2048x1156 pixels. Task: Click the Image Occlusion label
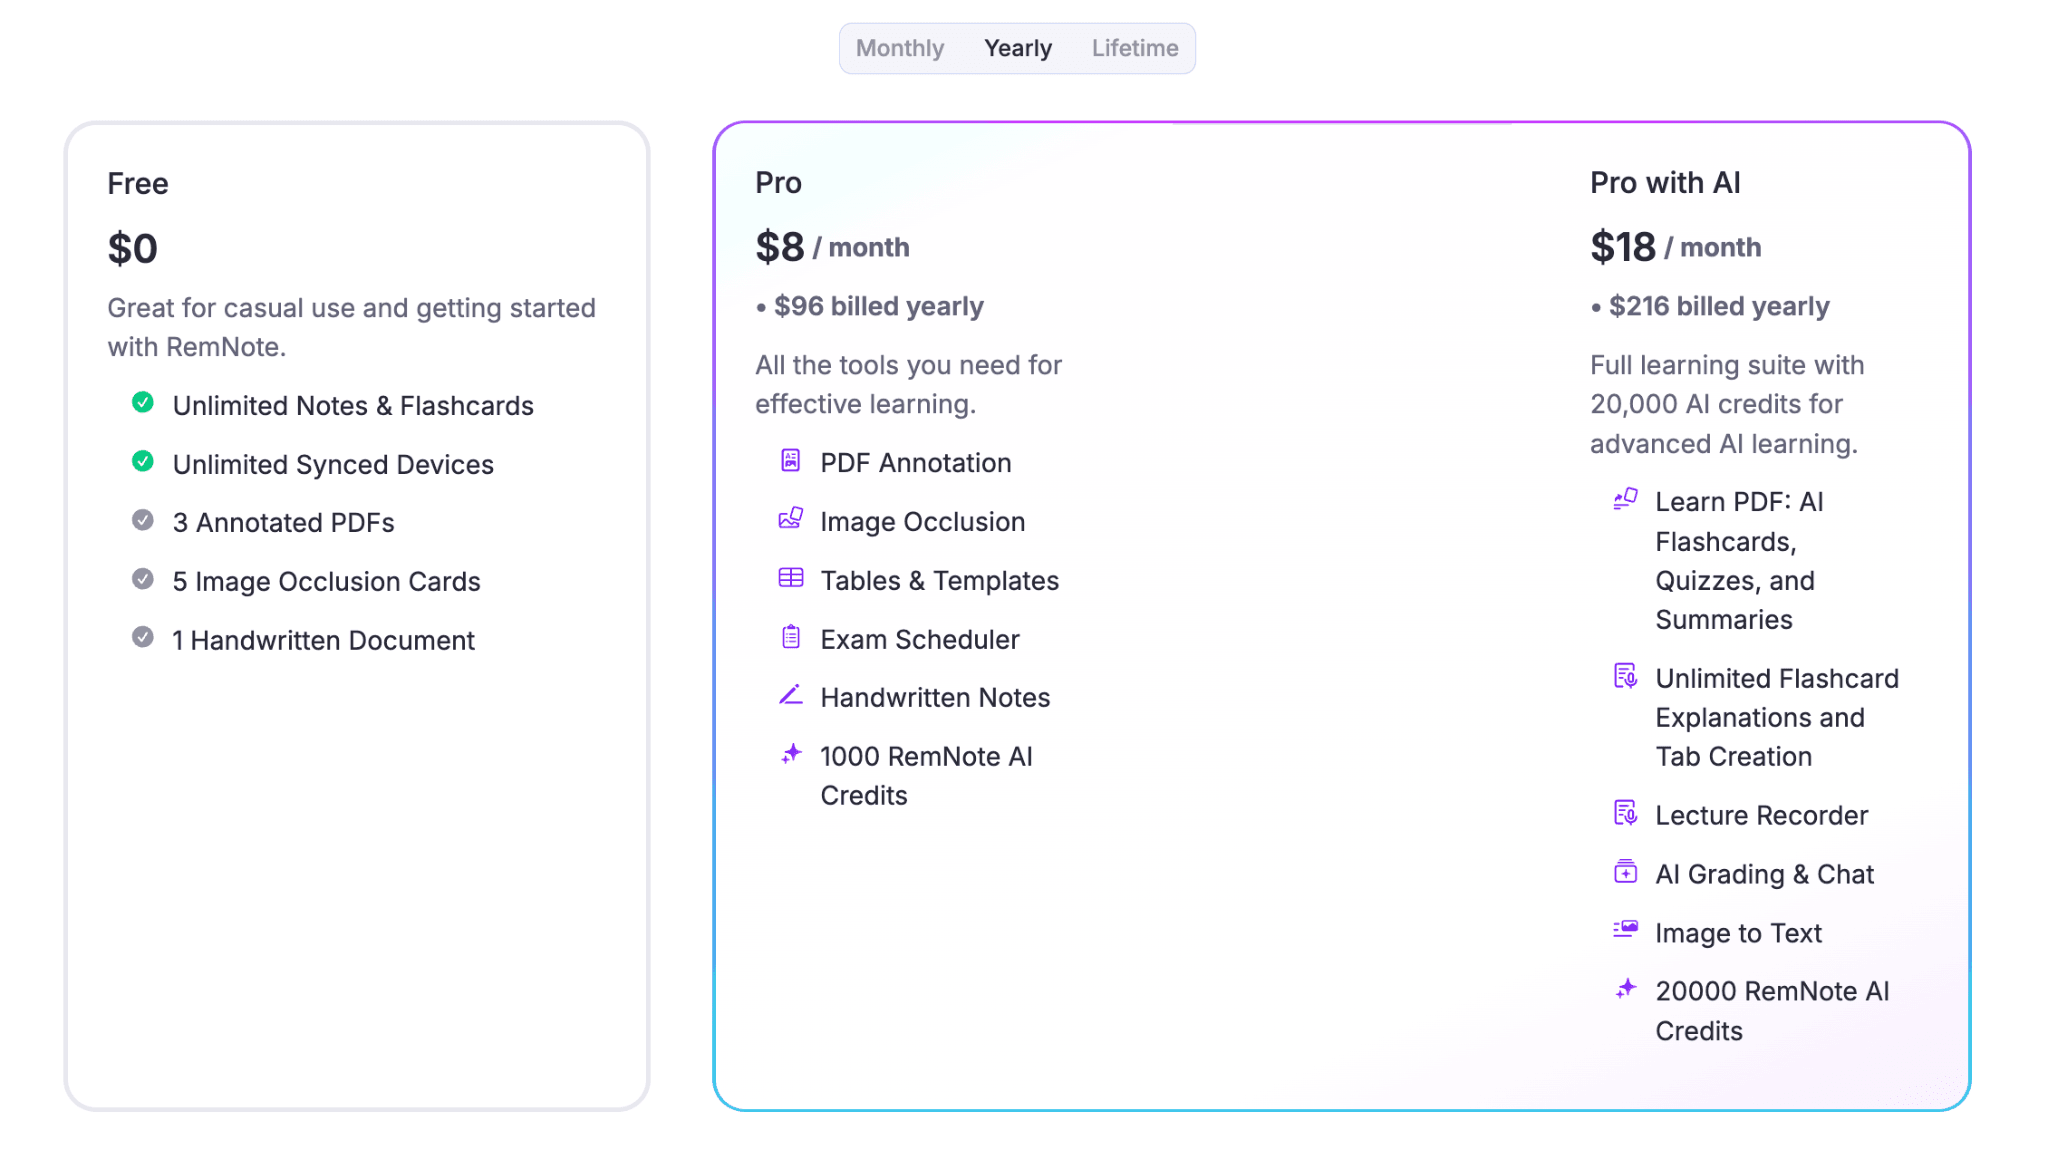pyautogui.click(x=922, y=522)
